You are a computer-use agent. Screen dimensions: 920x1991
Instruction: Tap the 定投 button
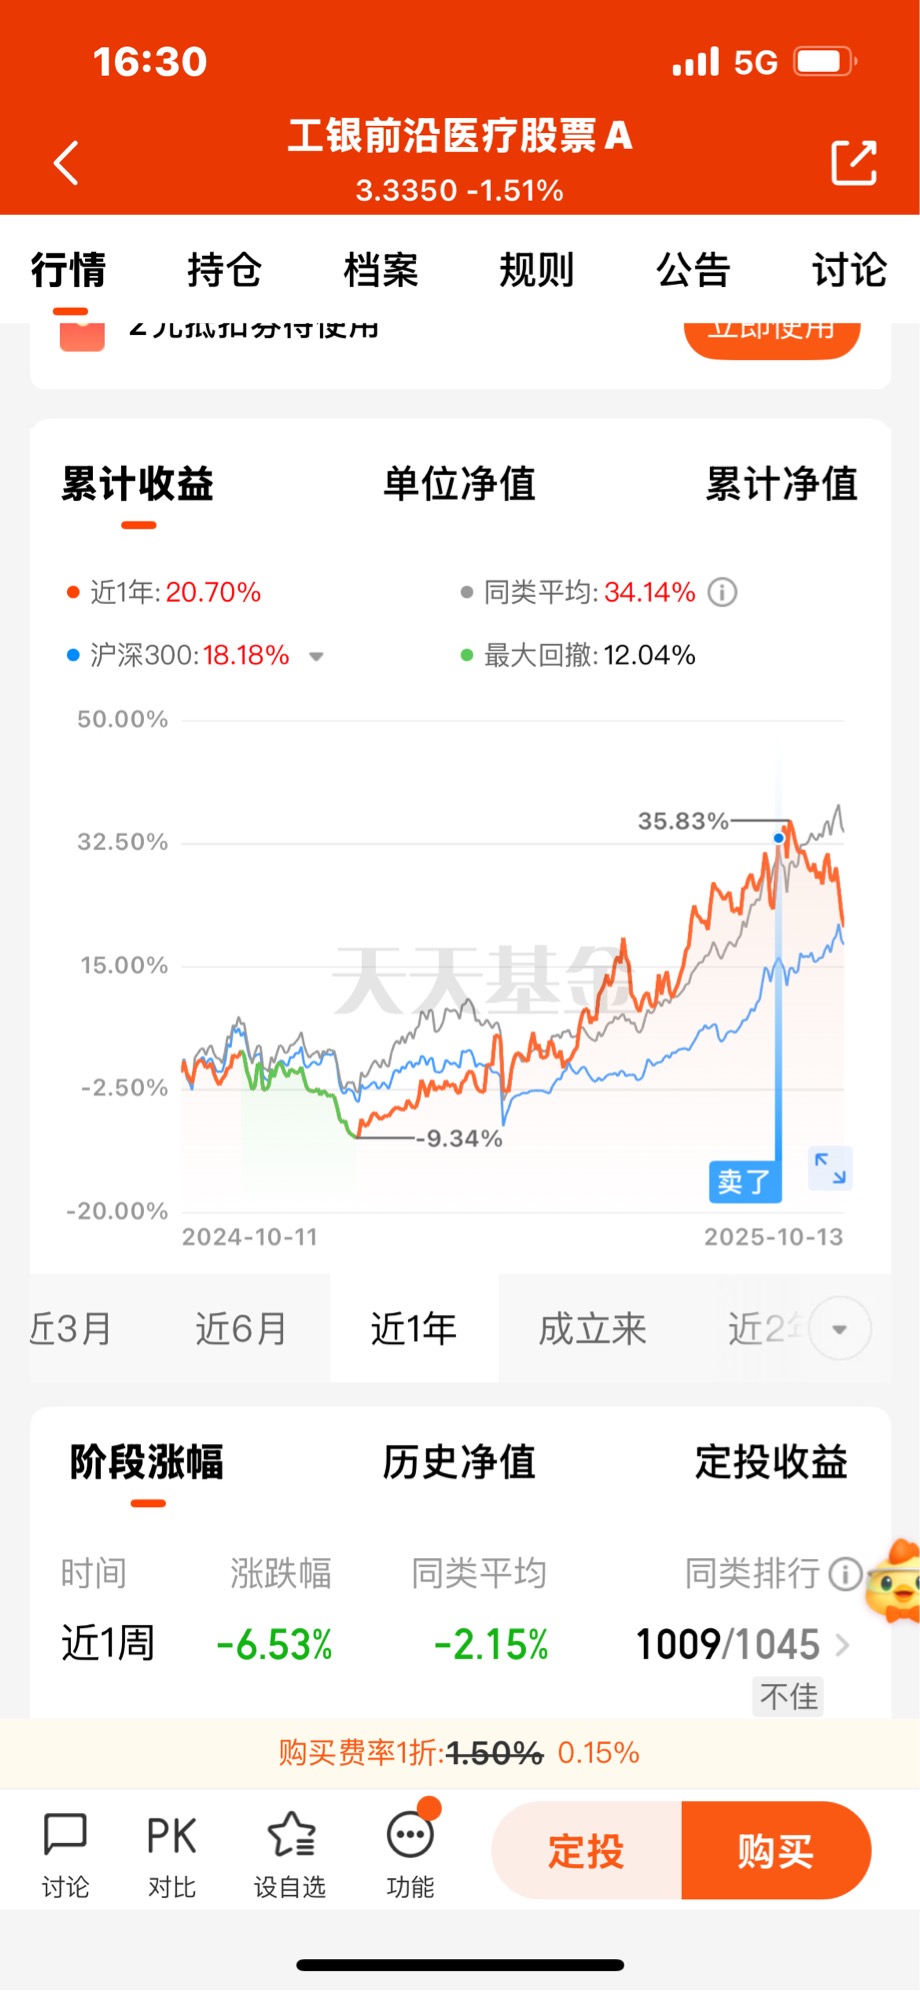(x=586, y=1851)
